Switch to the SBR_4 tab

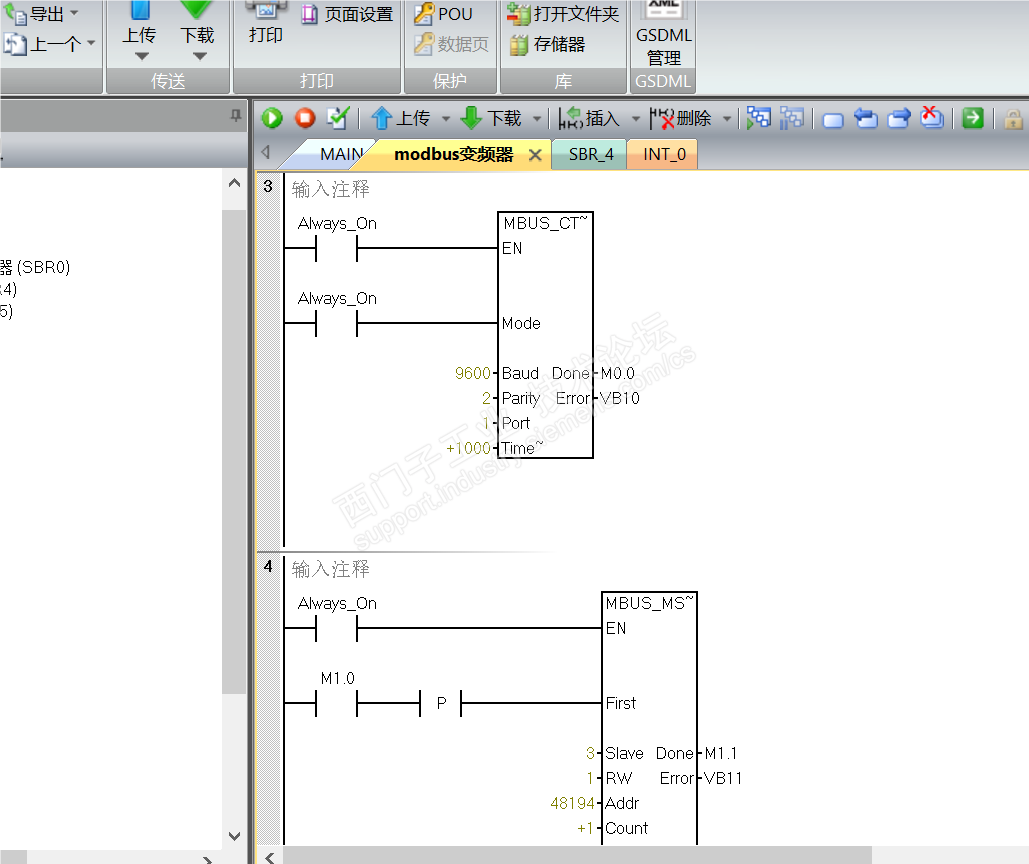tap(591, 154)
